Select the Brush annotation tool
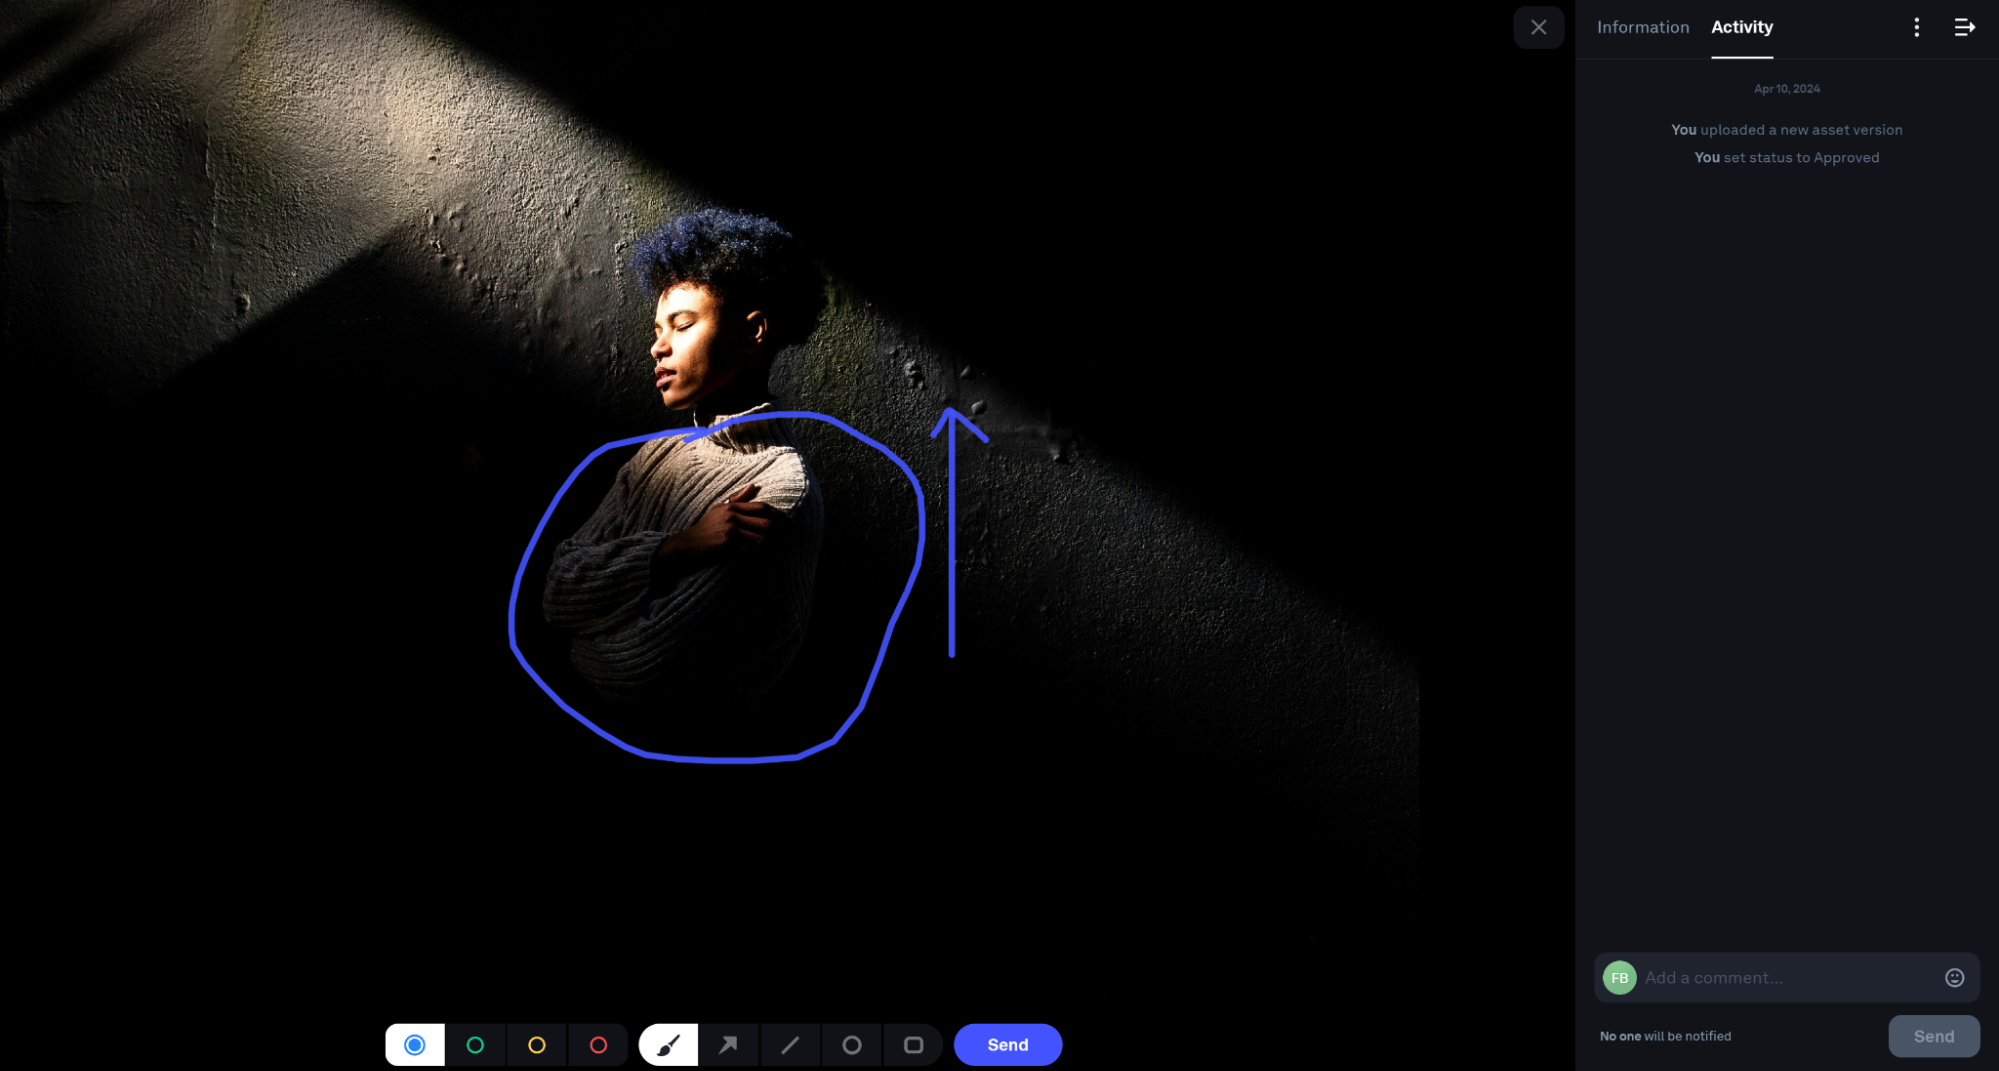This screenshot has width=1999, height=1071. point(667,1044)
